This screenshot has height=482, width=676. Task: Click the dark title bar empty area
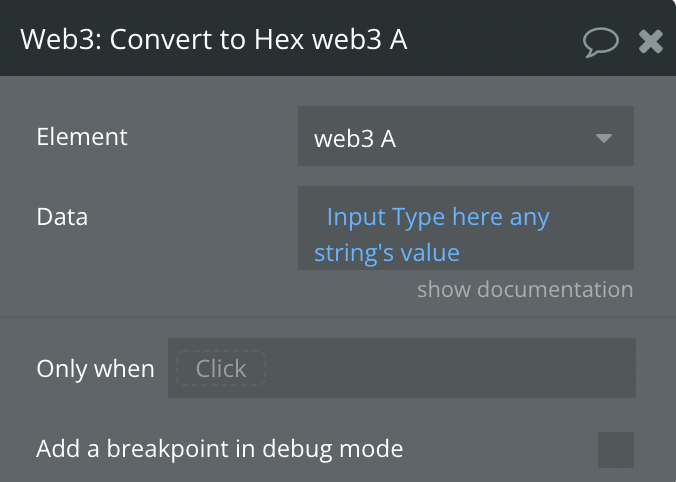tap(490, 40)
